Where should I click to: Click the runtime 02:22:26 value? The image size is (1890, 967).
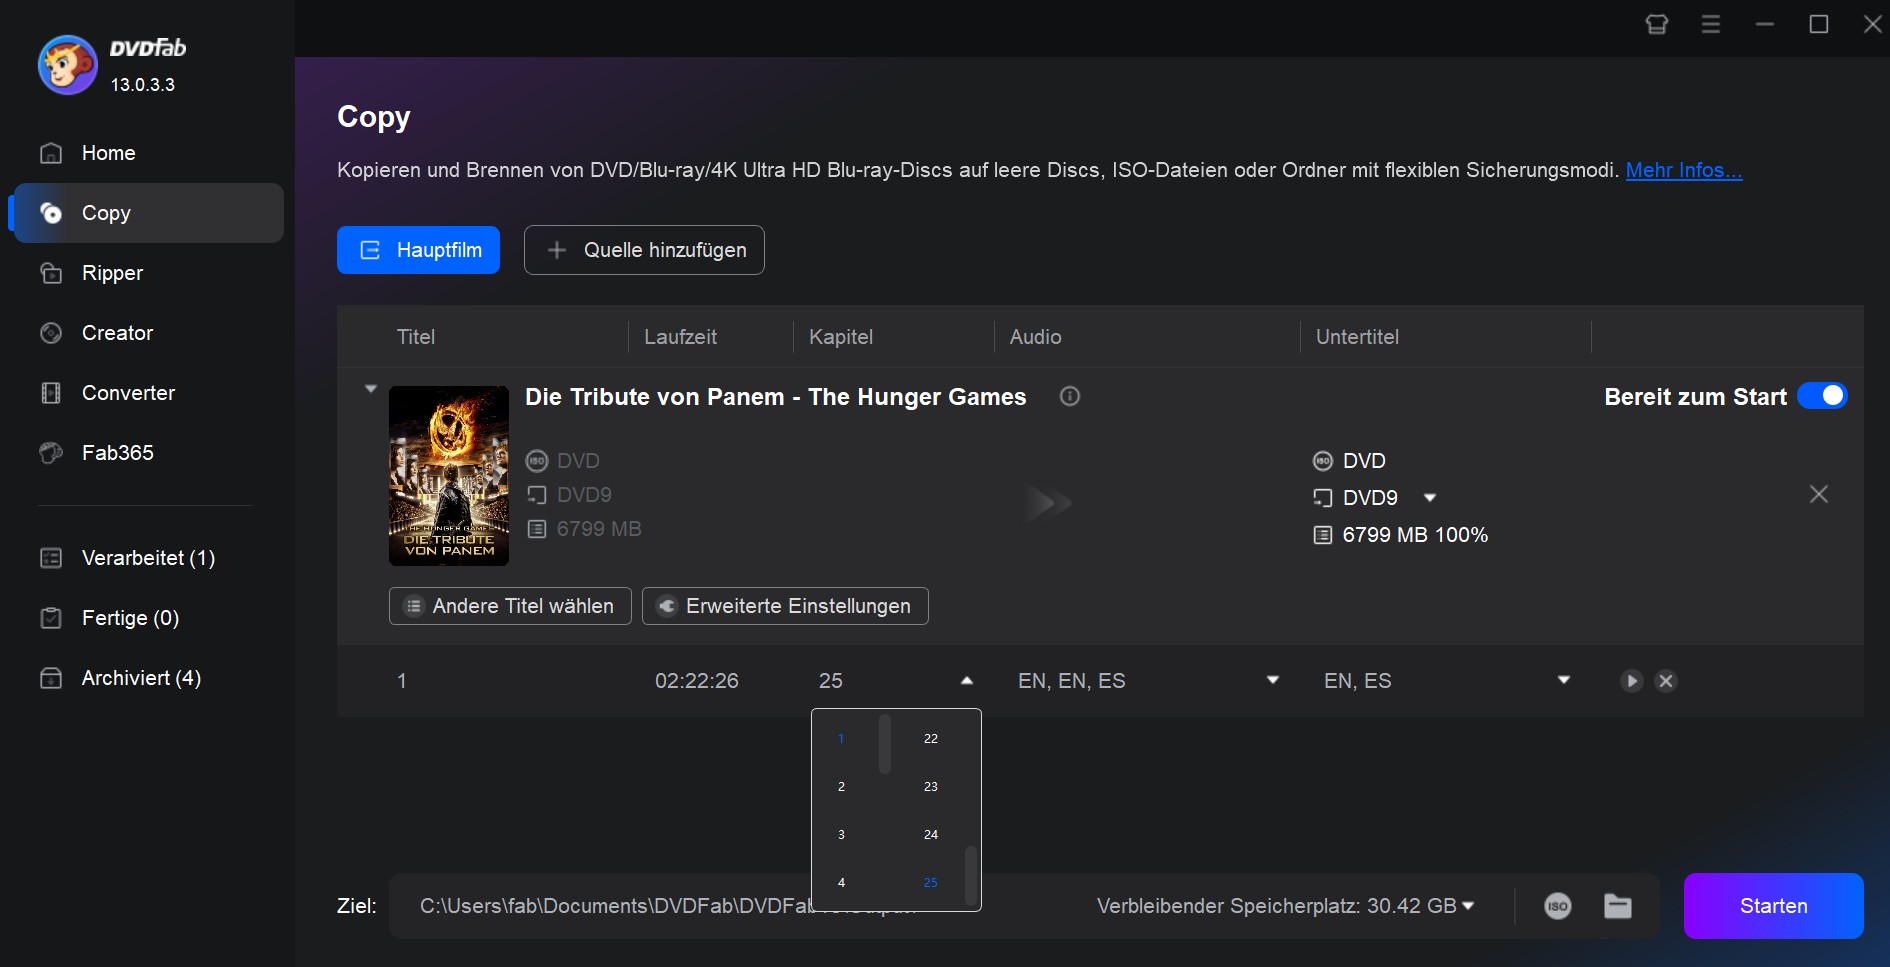coord(697,681)
